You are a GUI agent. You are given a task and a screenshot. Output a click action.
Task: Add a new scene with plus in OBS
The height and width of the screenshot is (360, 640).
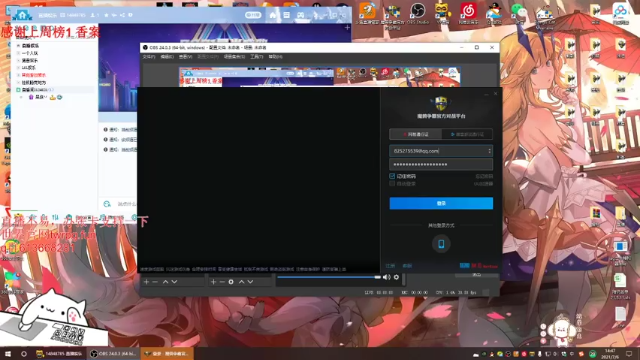click(x=146, y=282)
